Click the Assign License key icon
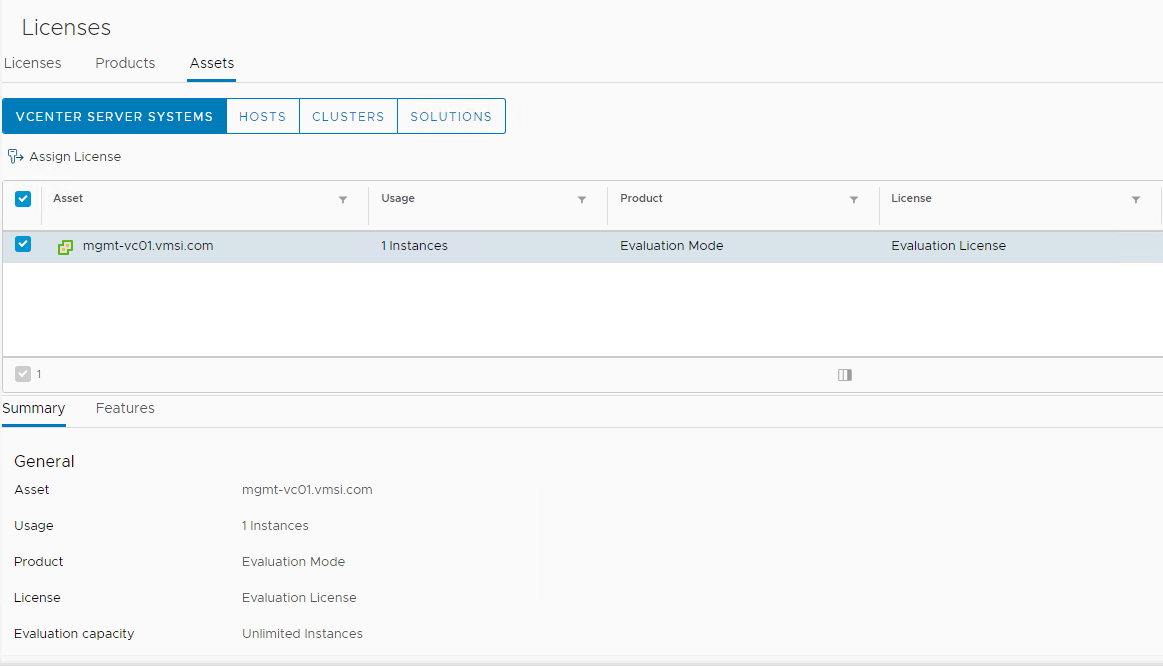 (15, 157)
